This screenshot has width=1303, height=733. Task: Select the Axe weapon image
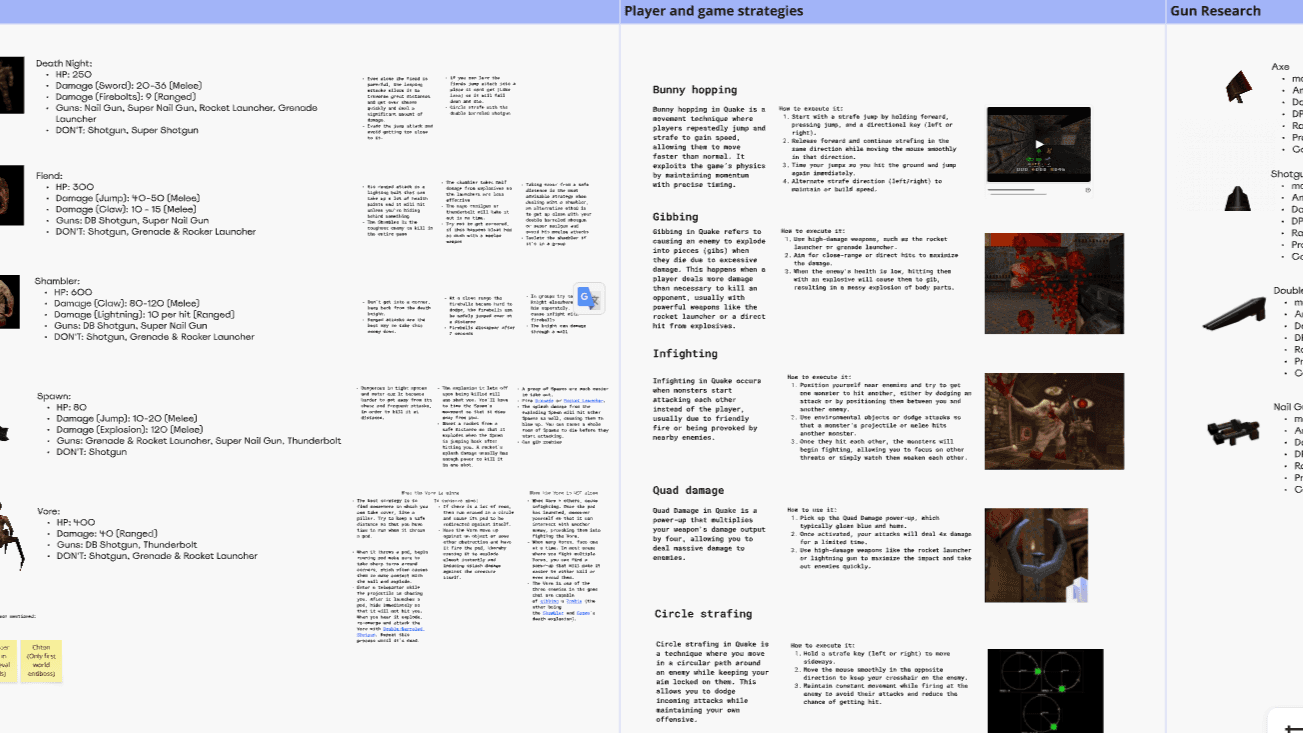pos(1240,87)
